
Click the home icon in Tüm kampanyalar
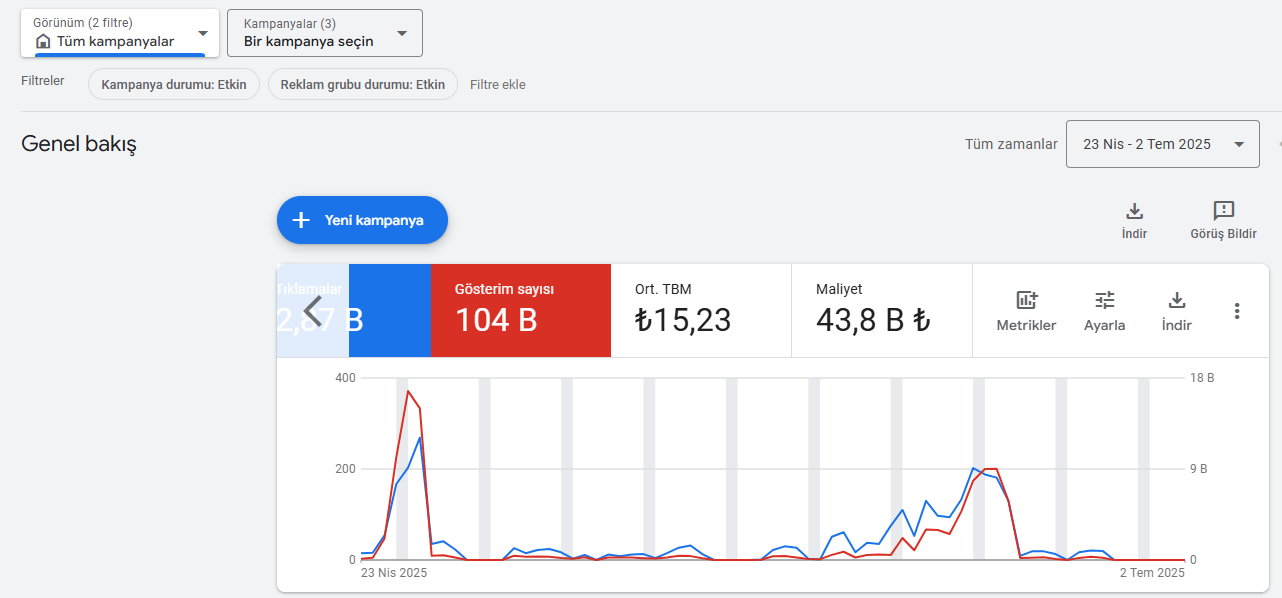point(43,42)
